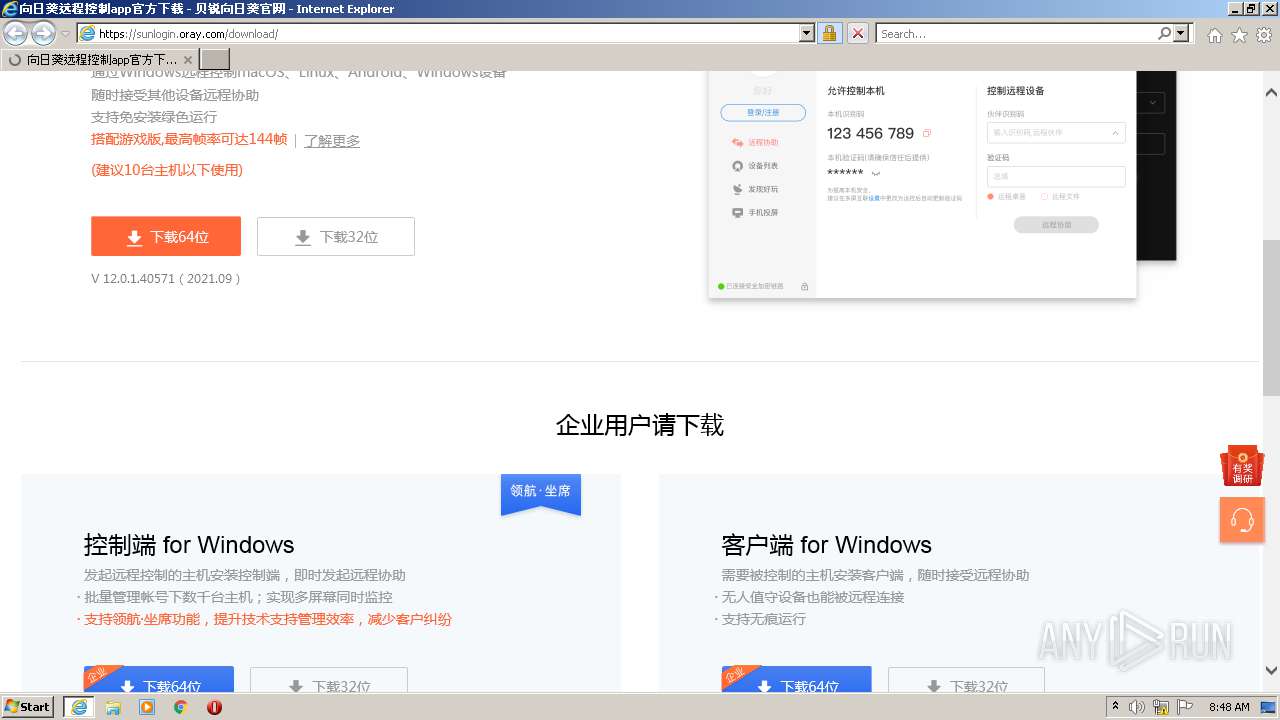Select the 向日葵远程控制app browser tab

[x=100, y=59]
